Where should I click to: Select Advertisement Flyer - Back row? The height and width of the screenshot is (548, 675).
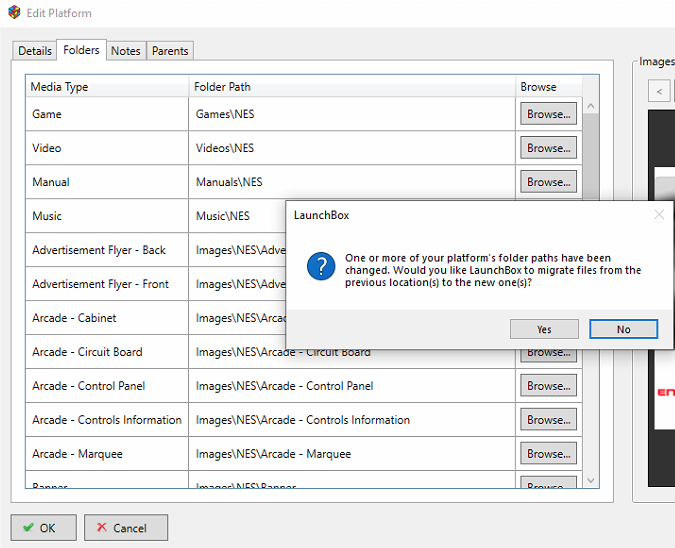[107, 250]
